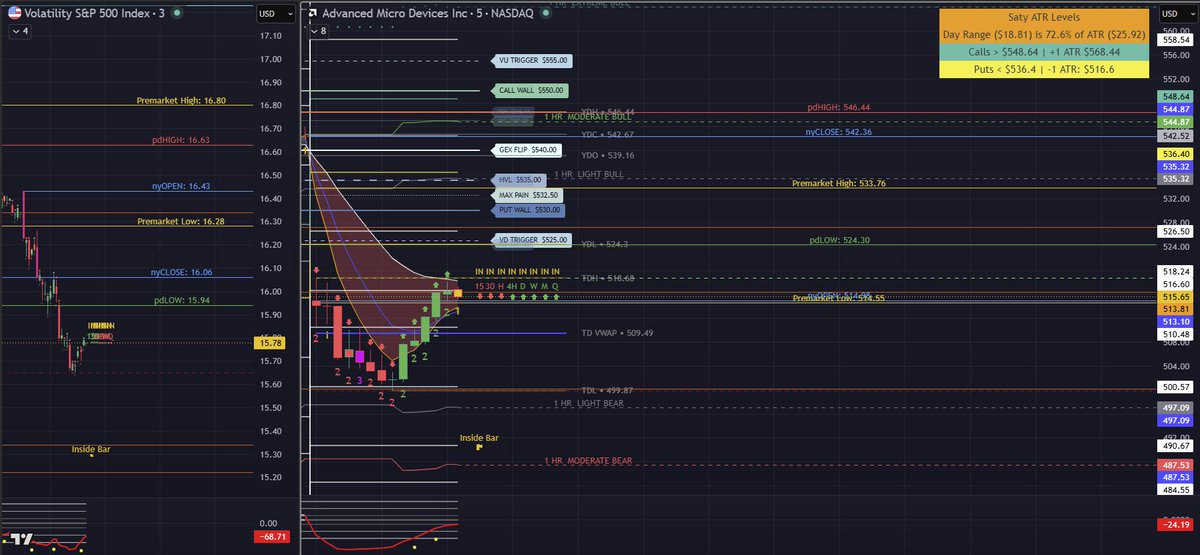Click TDL 499.87 label on AMD chart
Viewport: 1200px width, 555px height.
click(x=607, y=390)
